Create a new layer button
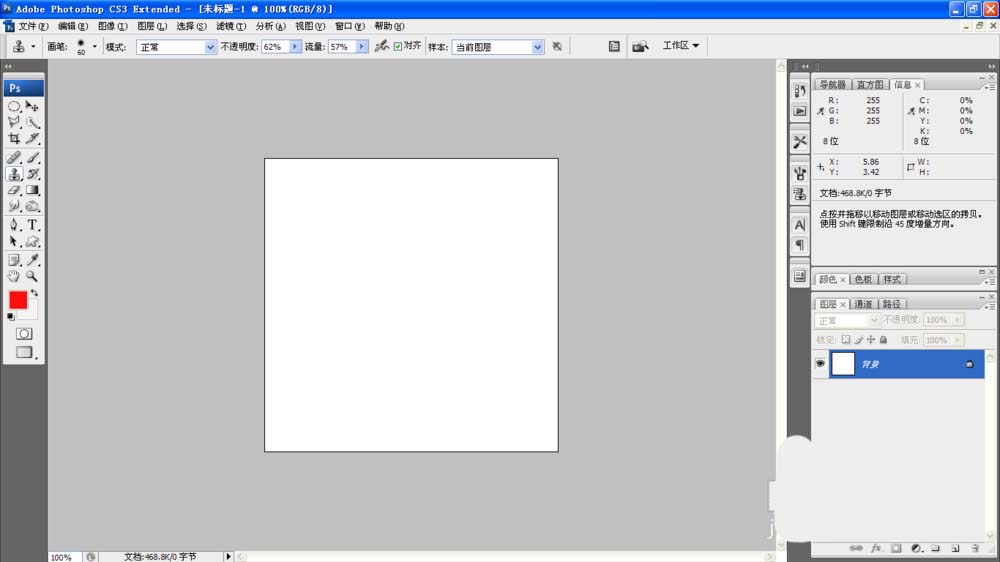Viewport: 1000px width, 562px height. 955,549
